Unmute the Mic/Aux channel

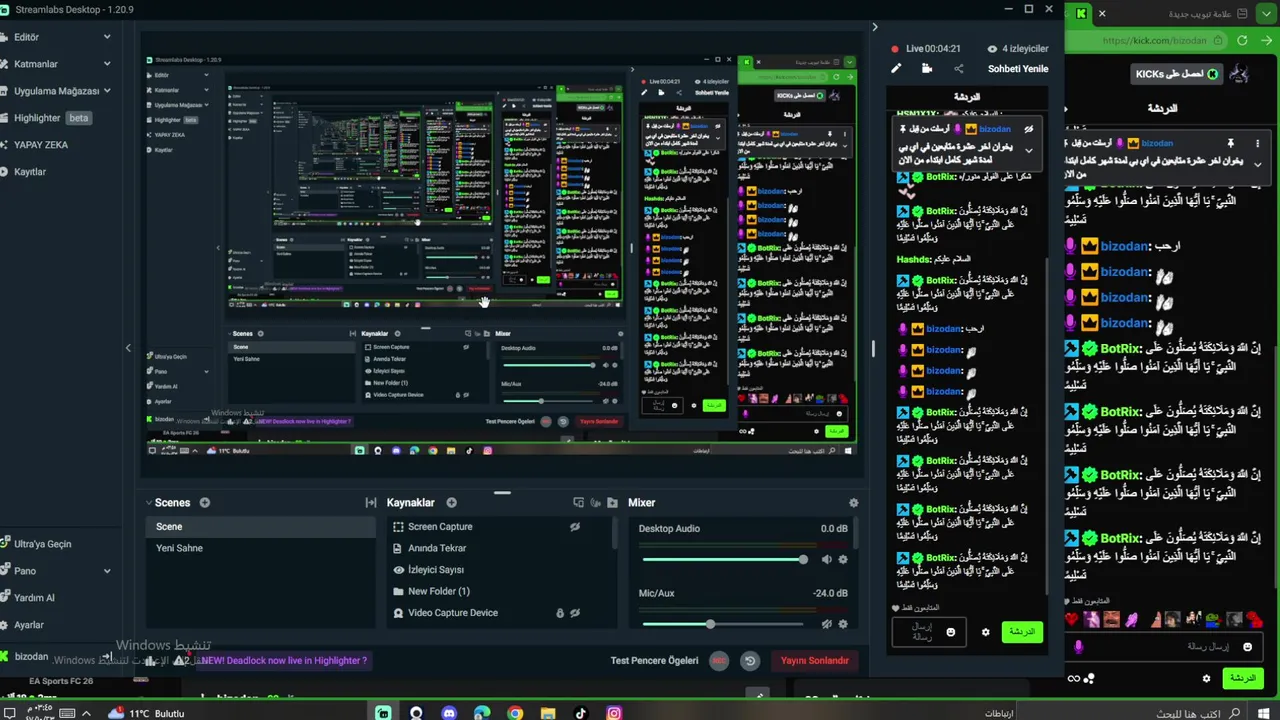[826, 624]
